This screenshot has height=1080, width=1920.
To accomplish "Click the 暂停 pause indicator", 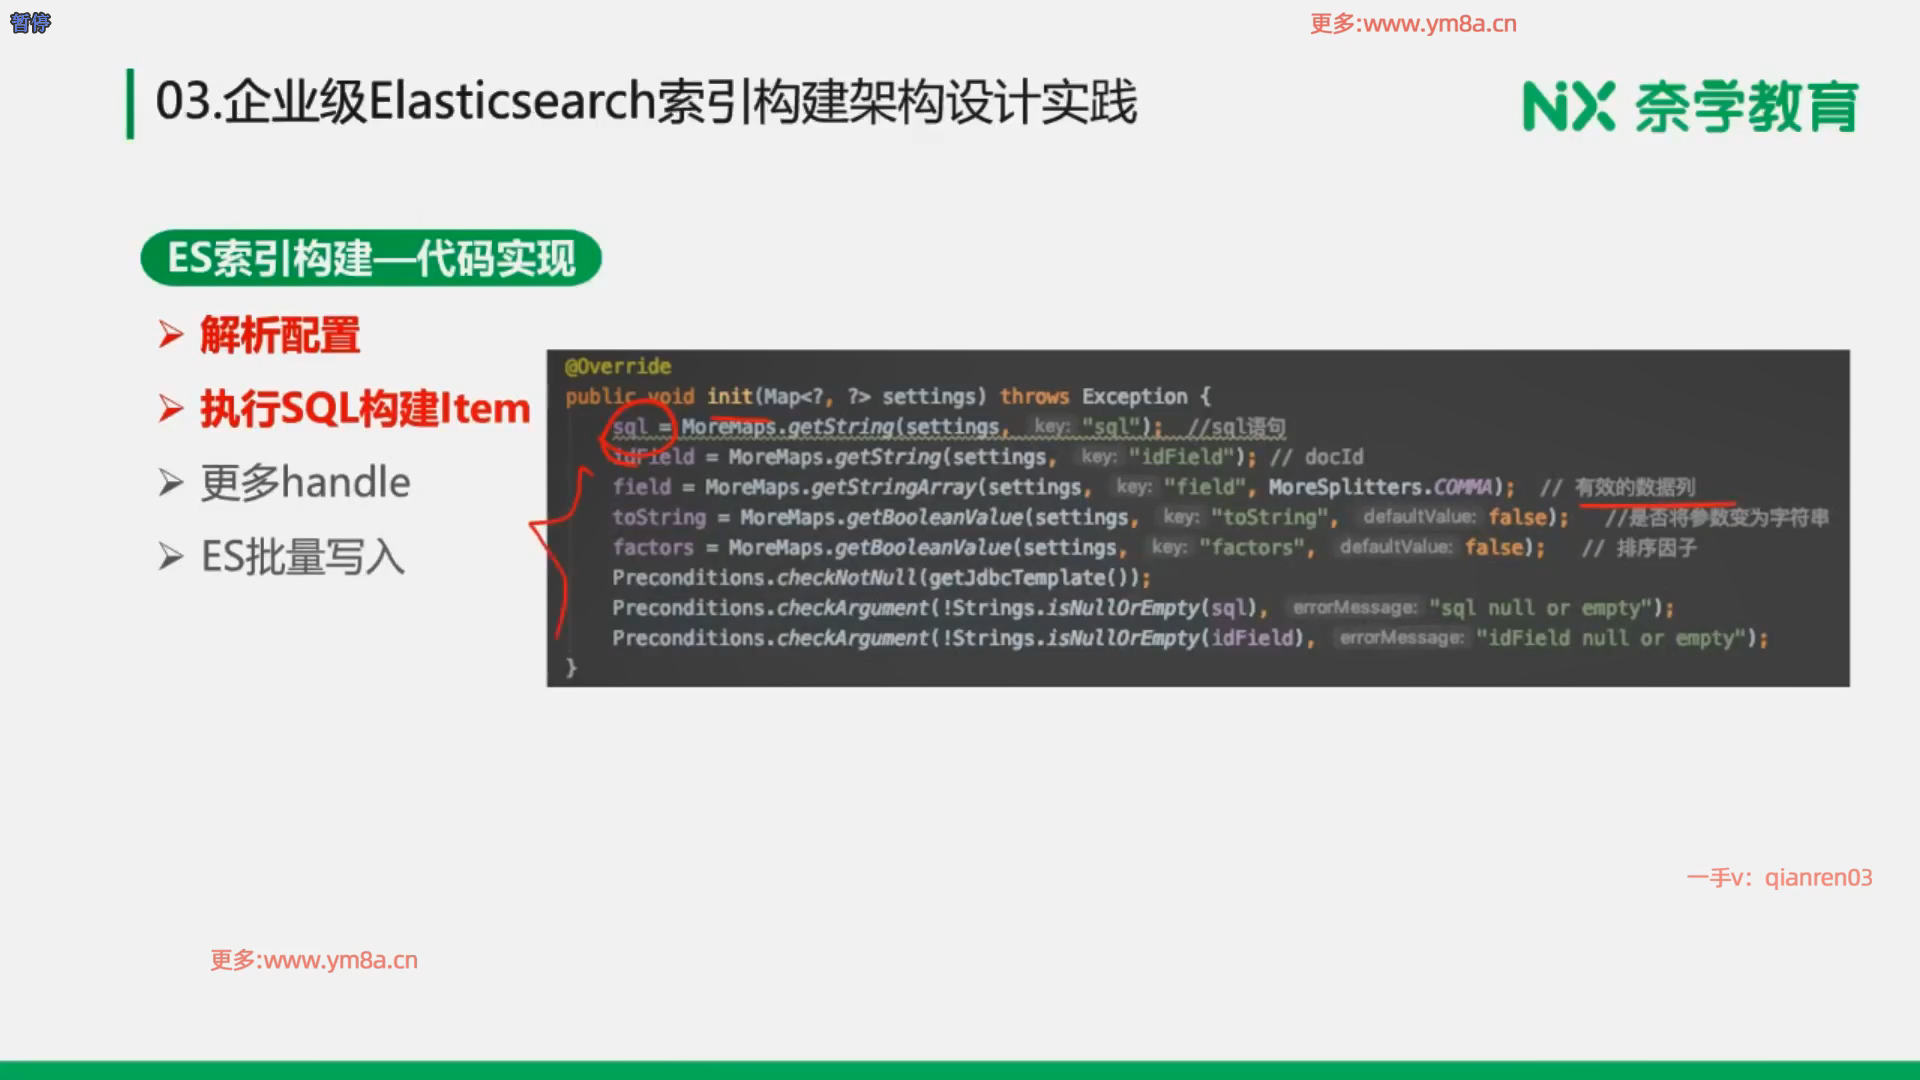I will pos(30,22).
